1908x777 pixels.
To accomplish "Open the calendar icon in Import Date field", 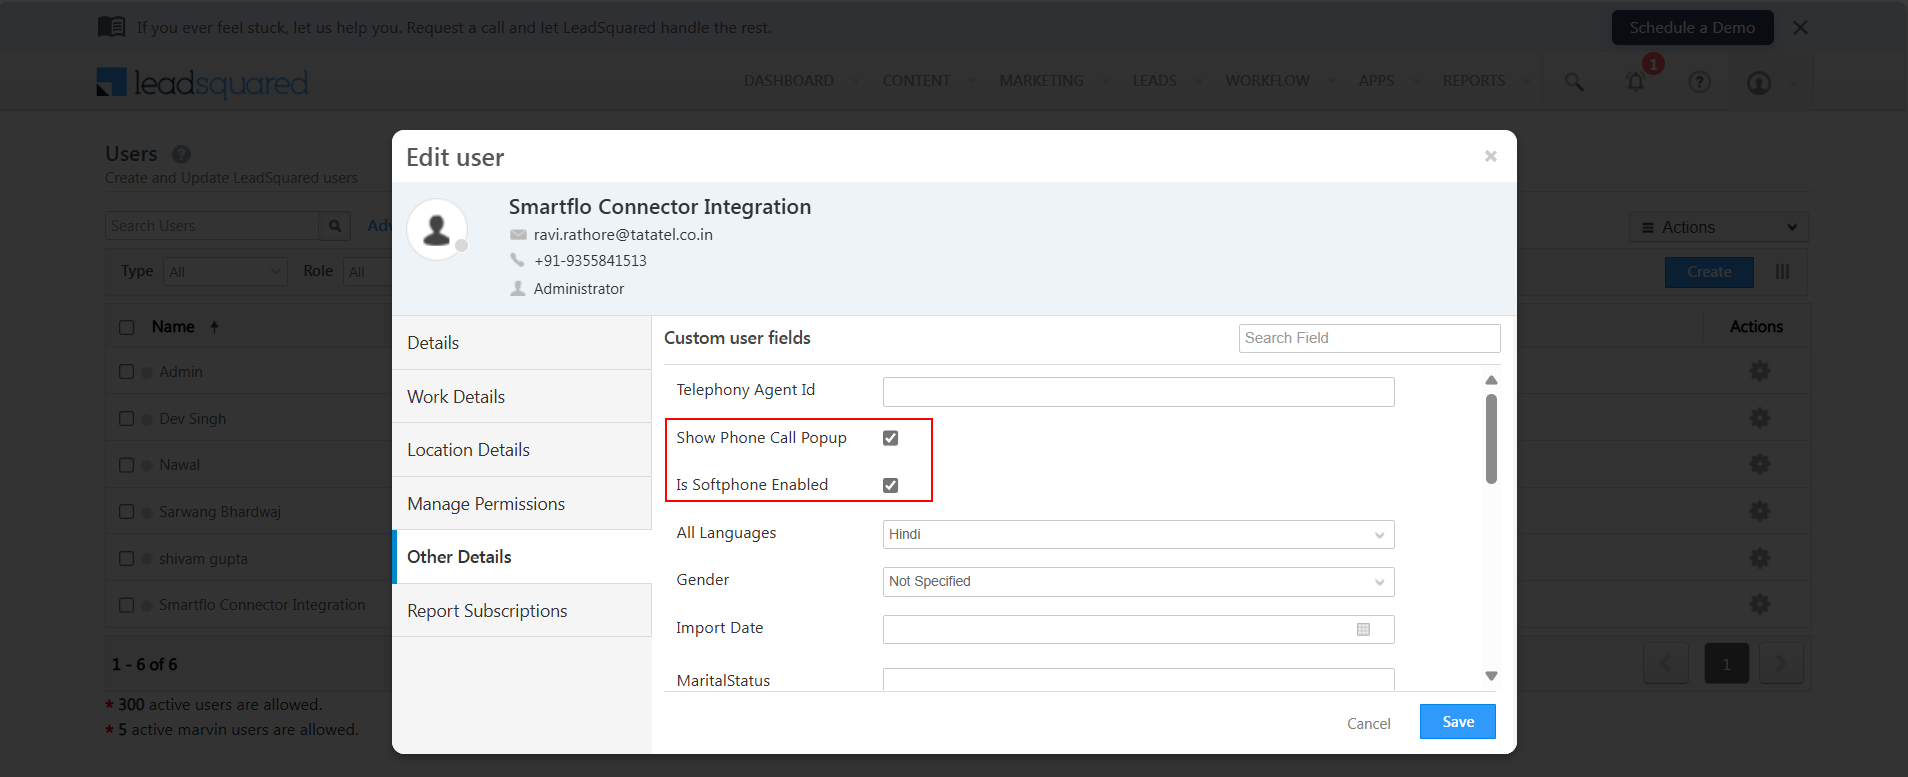I will point(1363,629).
